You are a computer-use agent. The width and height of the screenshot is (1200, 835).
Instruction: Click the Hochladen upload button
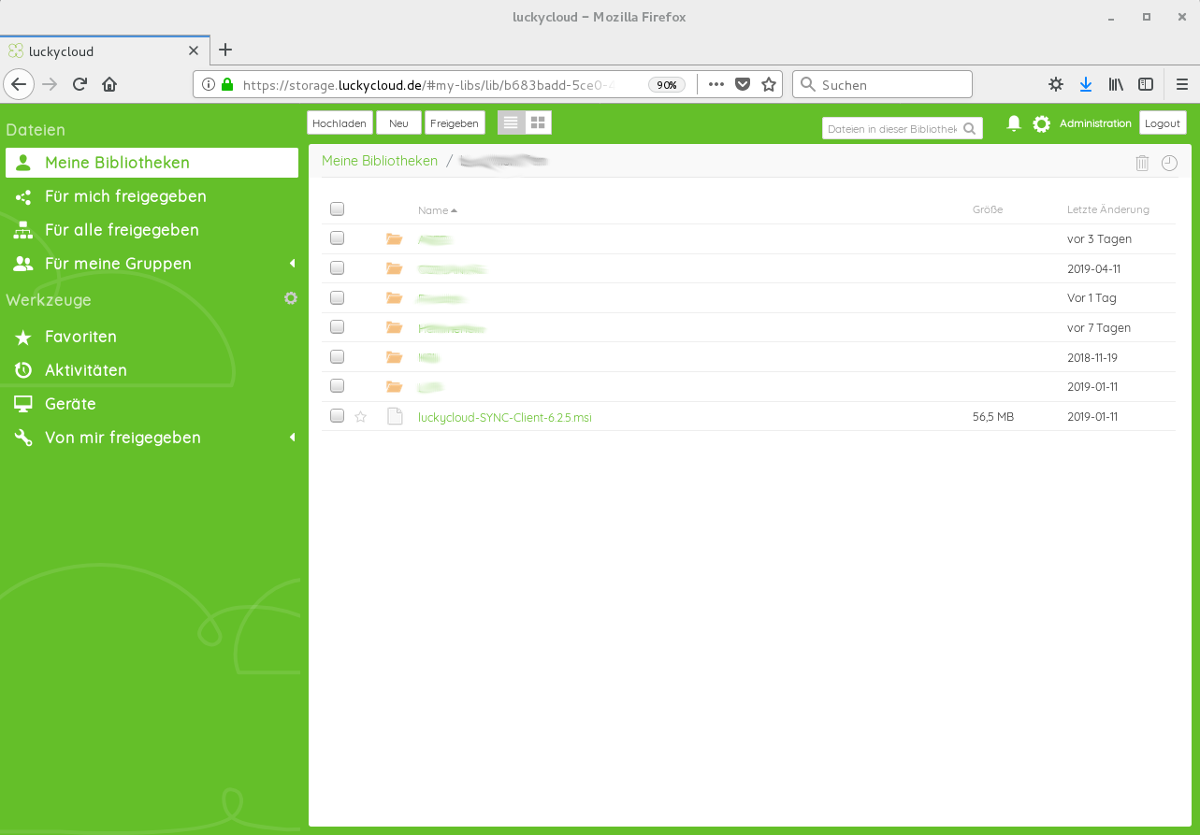tap(340, 123)
